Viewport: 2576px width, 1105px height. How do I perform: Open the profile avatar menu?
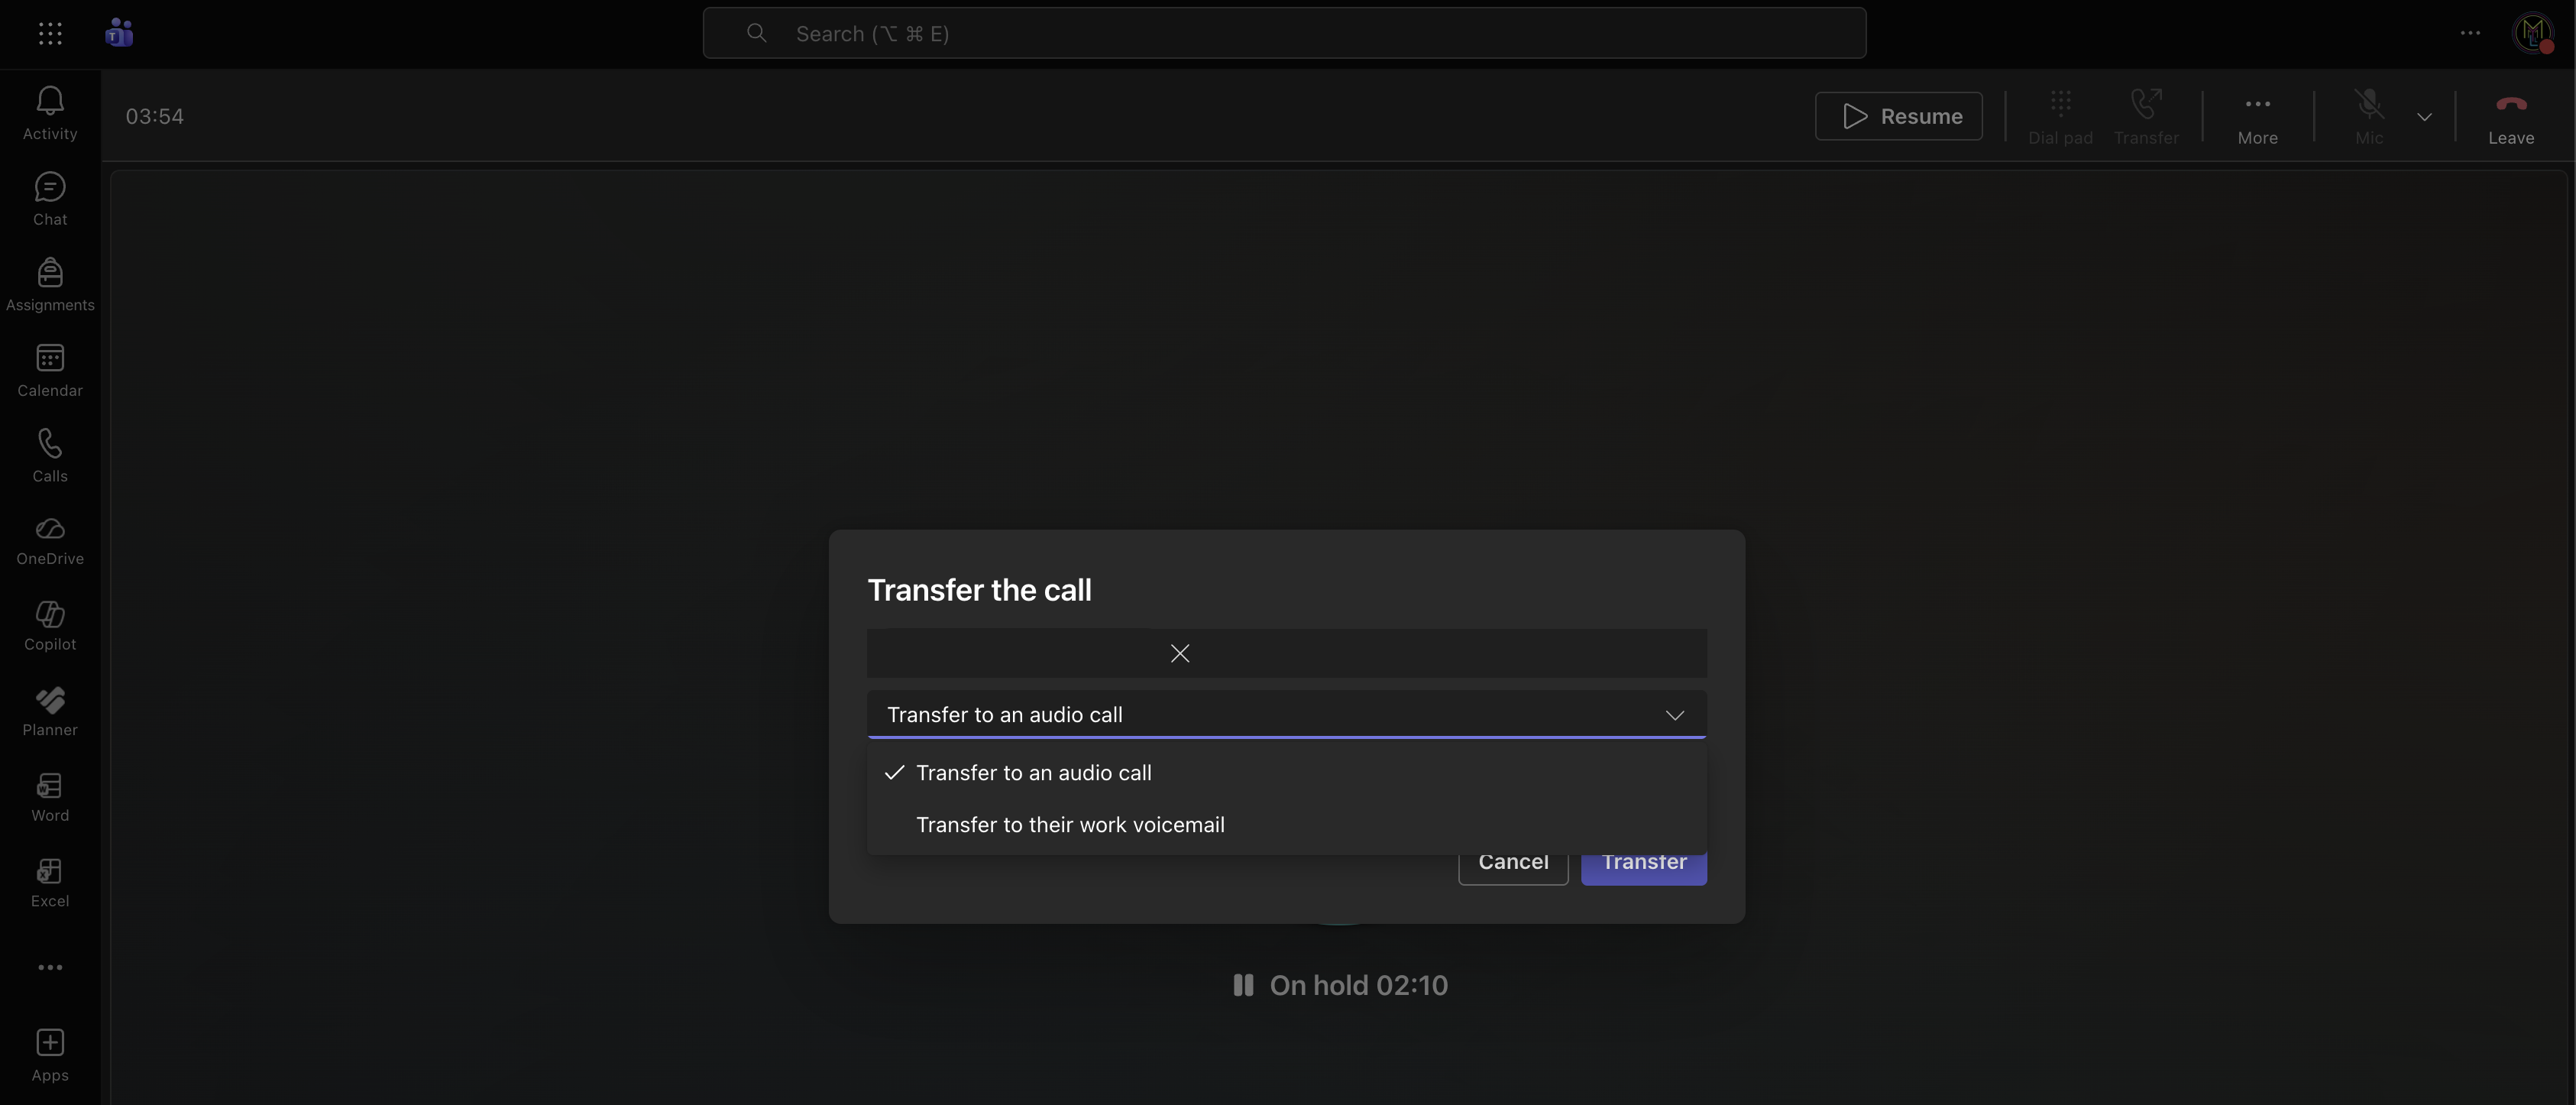click(x=2533, y=33)
